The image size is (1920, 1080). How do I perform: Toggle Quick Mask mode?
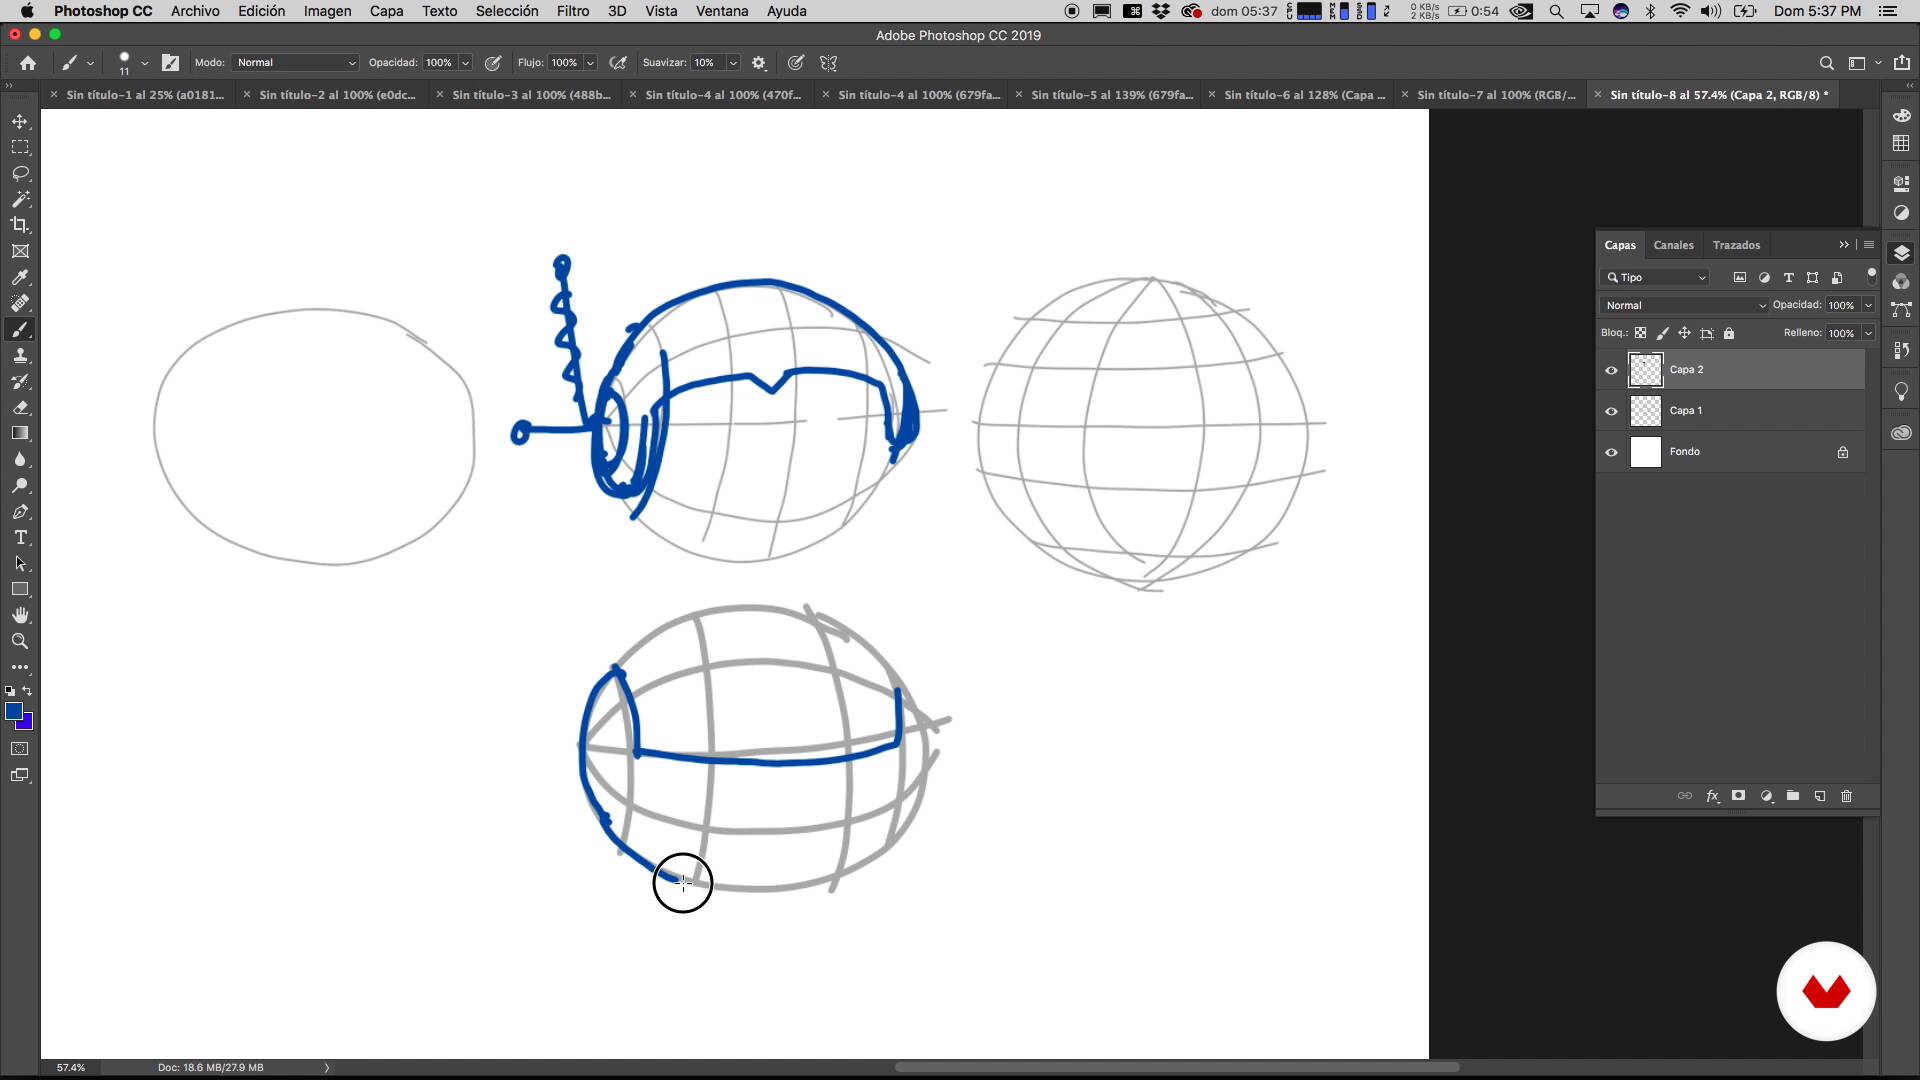tap(20, 749)
